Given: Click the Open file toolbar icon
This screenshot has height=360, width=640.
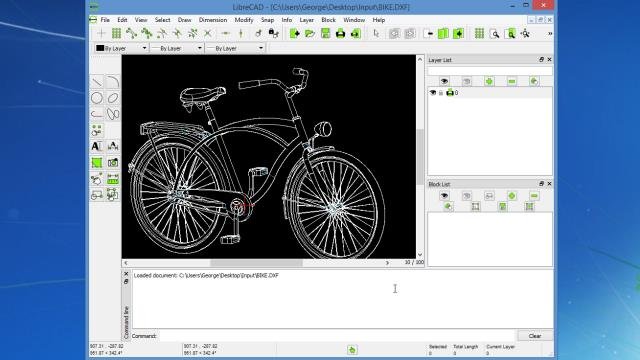Looking at the screenshot, I should (x=310, y=33).
